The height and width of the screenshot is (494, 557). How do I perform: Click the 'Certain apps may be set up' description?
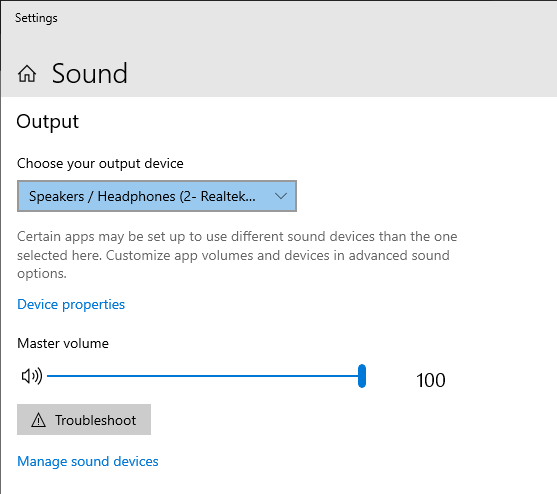pos(237,255)
